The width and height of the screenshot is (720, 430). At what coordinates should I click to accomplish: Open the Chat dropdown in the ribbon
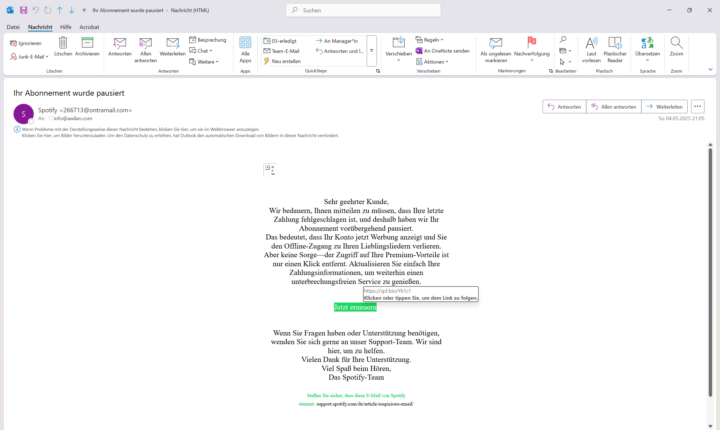click(x=201, y=51)
